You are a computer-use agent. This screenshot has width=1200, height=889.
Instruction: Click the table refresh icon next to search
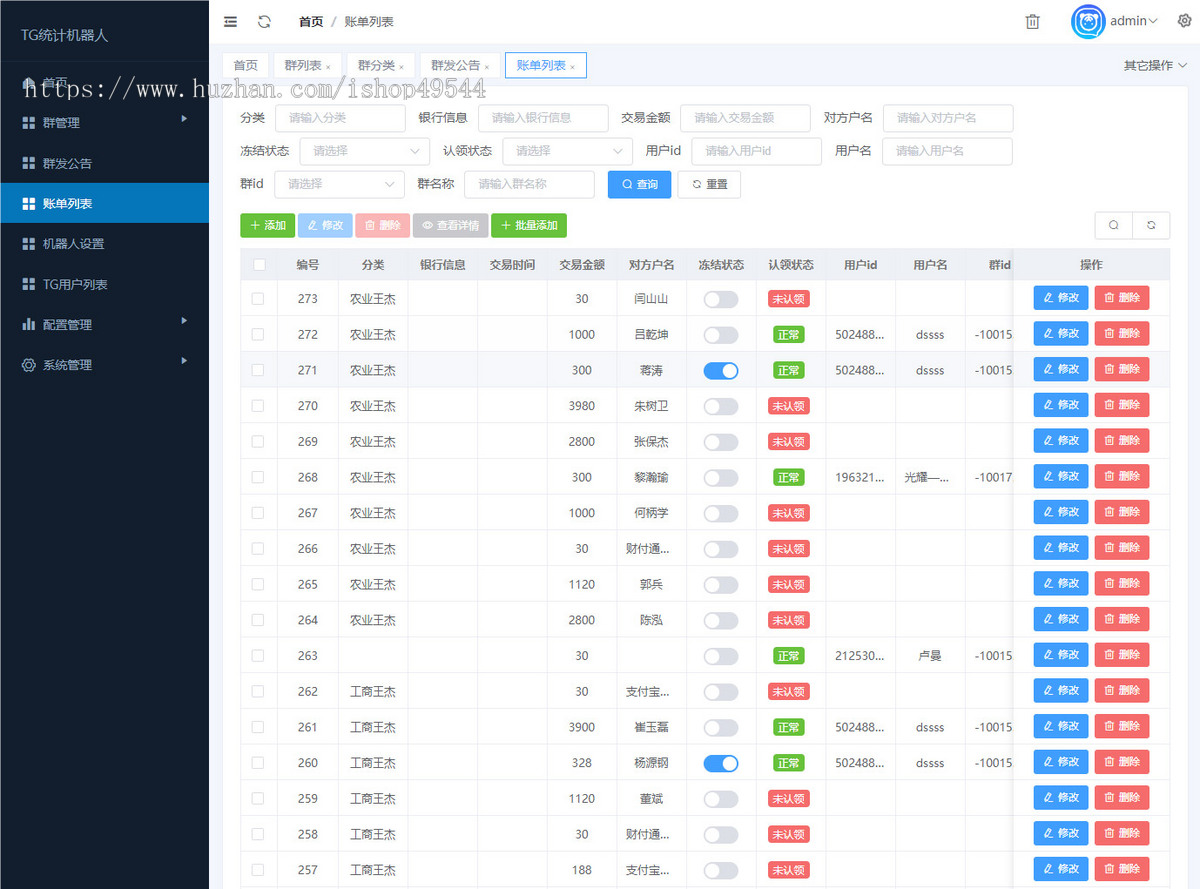pos(1151,225)
